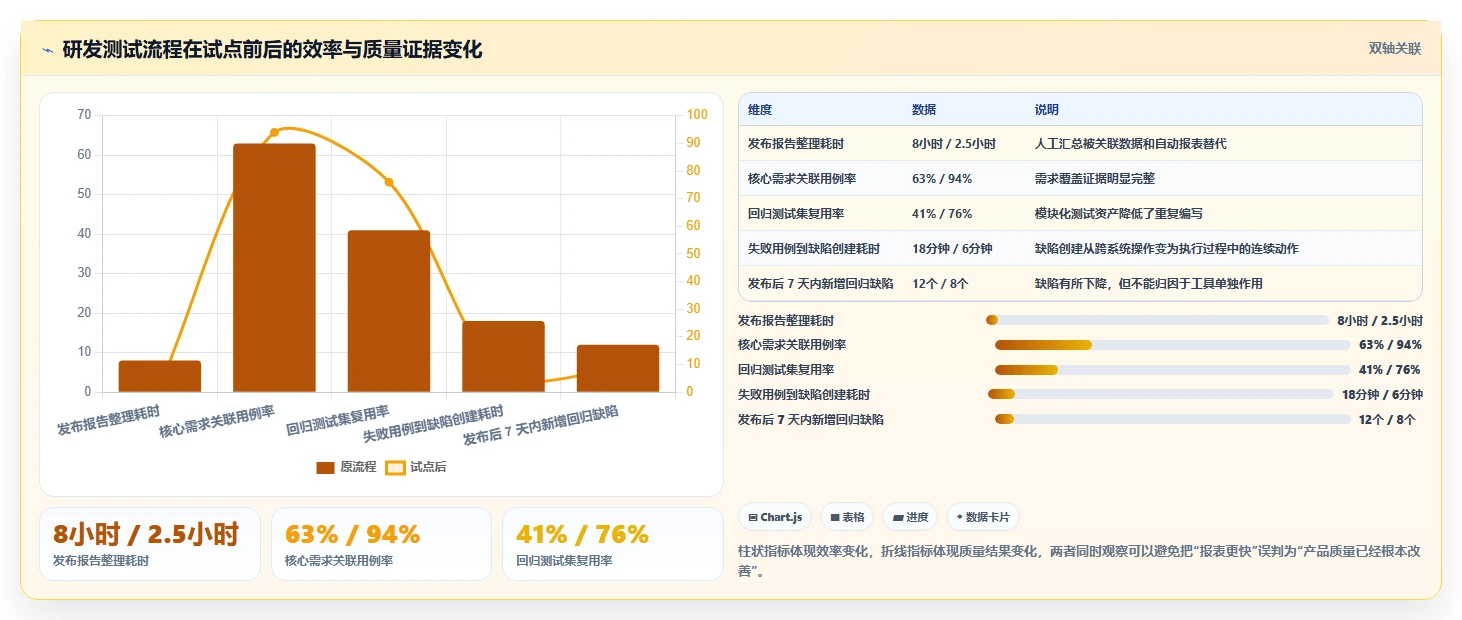The height and width of the screenshot is (620, 1462).
Task: Click table cell 核心需求关联用例率
Action: tap(802, 179)
